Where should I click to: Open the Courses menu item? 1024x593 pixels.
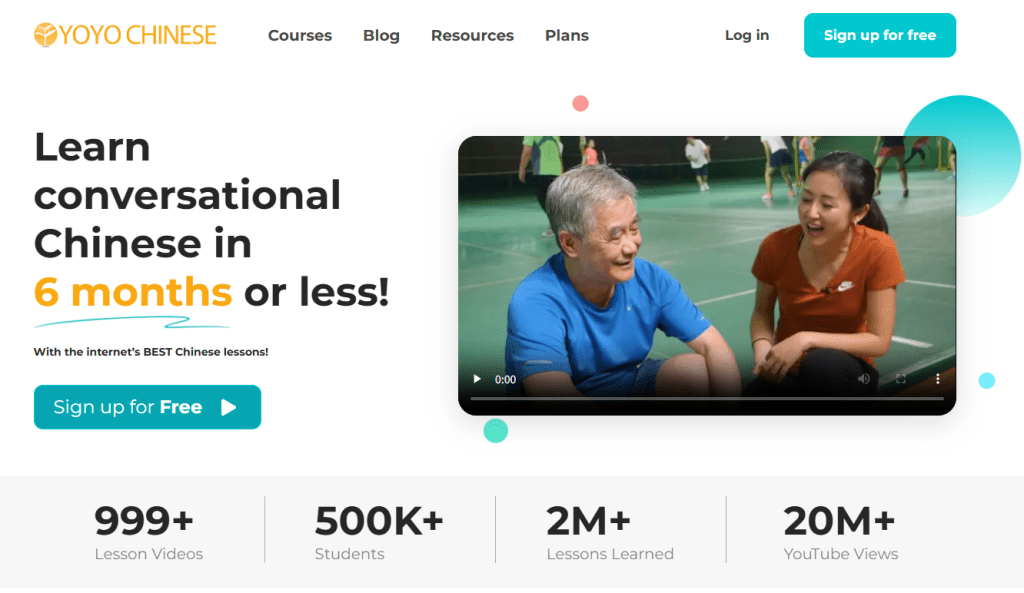[300, 35]
